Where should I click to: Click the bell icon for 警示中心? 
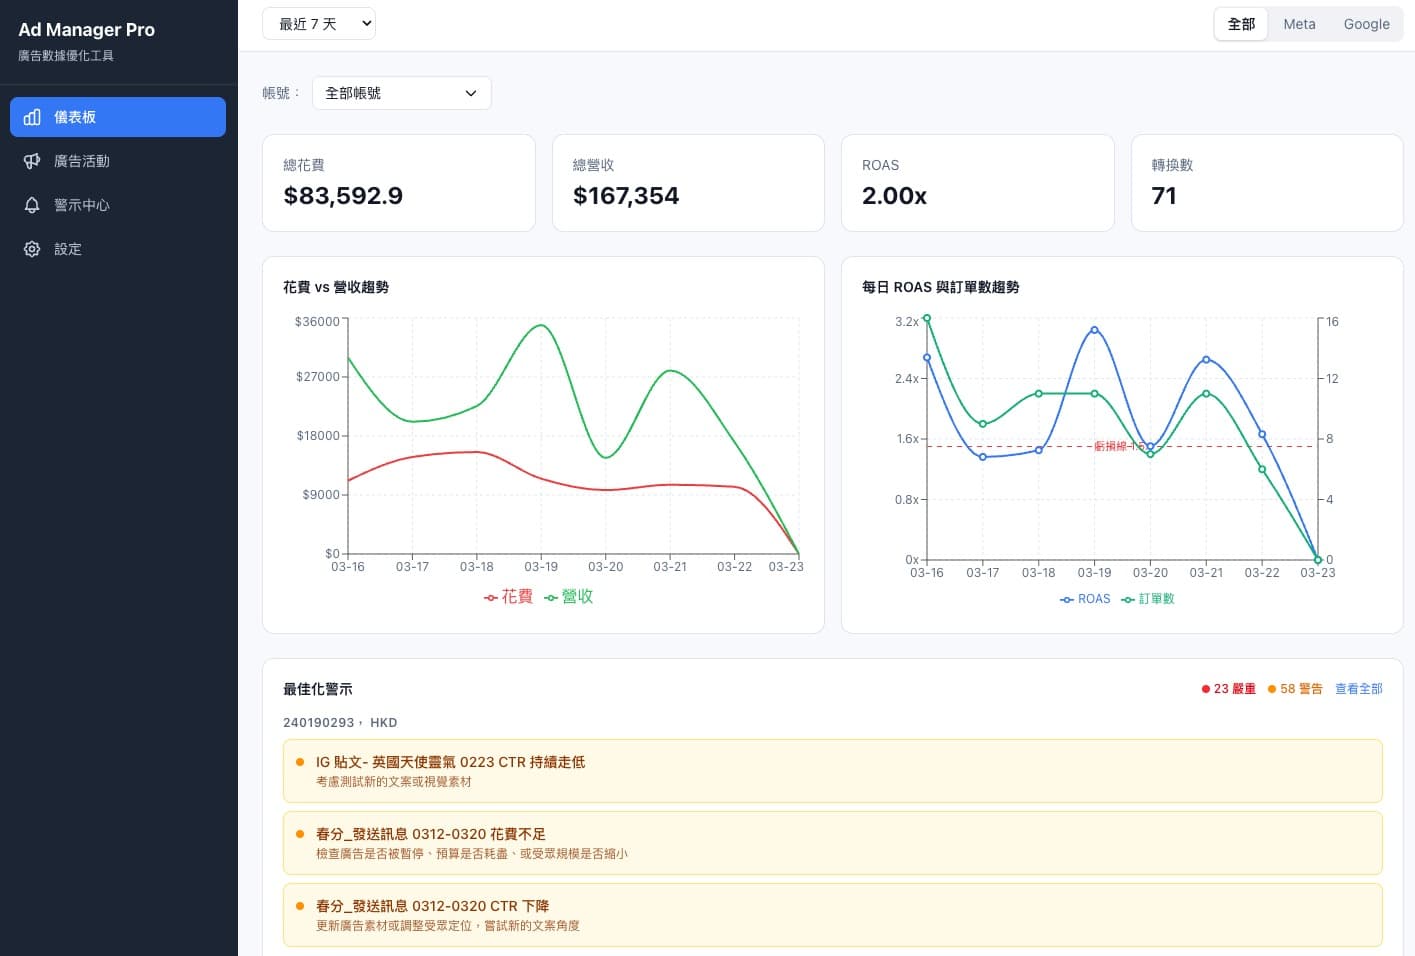[x=32, y=205]
